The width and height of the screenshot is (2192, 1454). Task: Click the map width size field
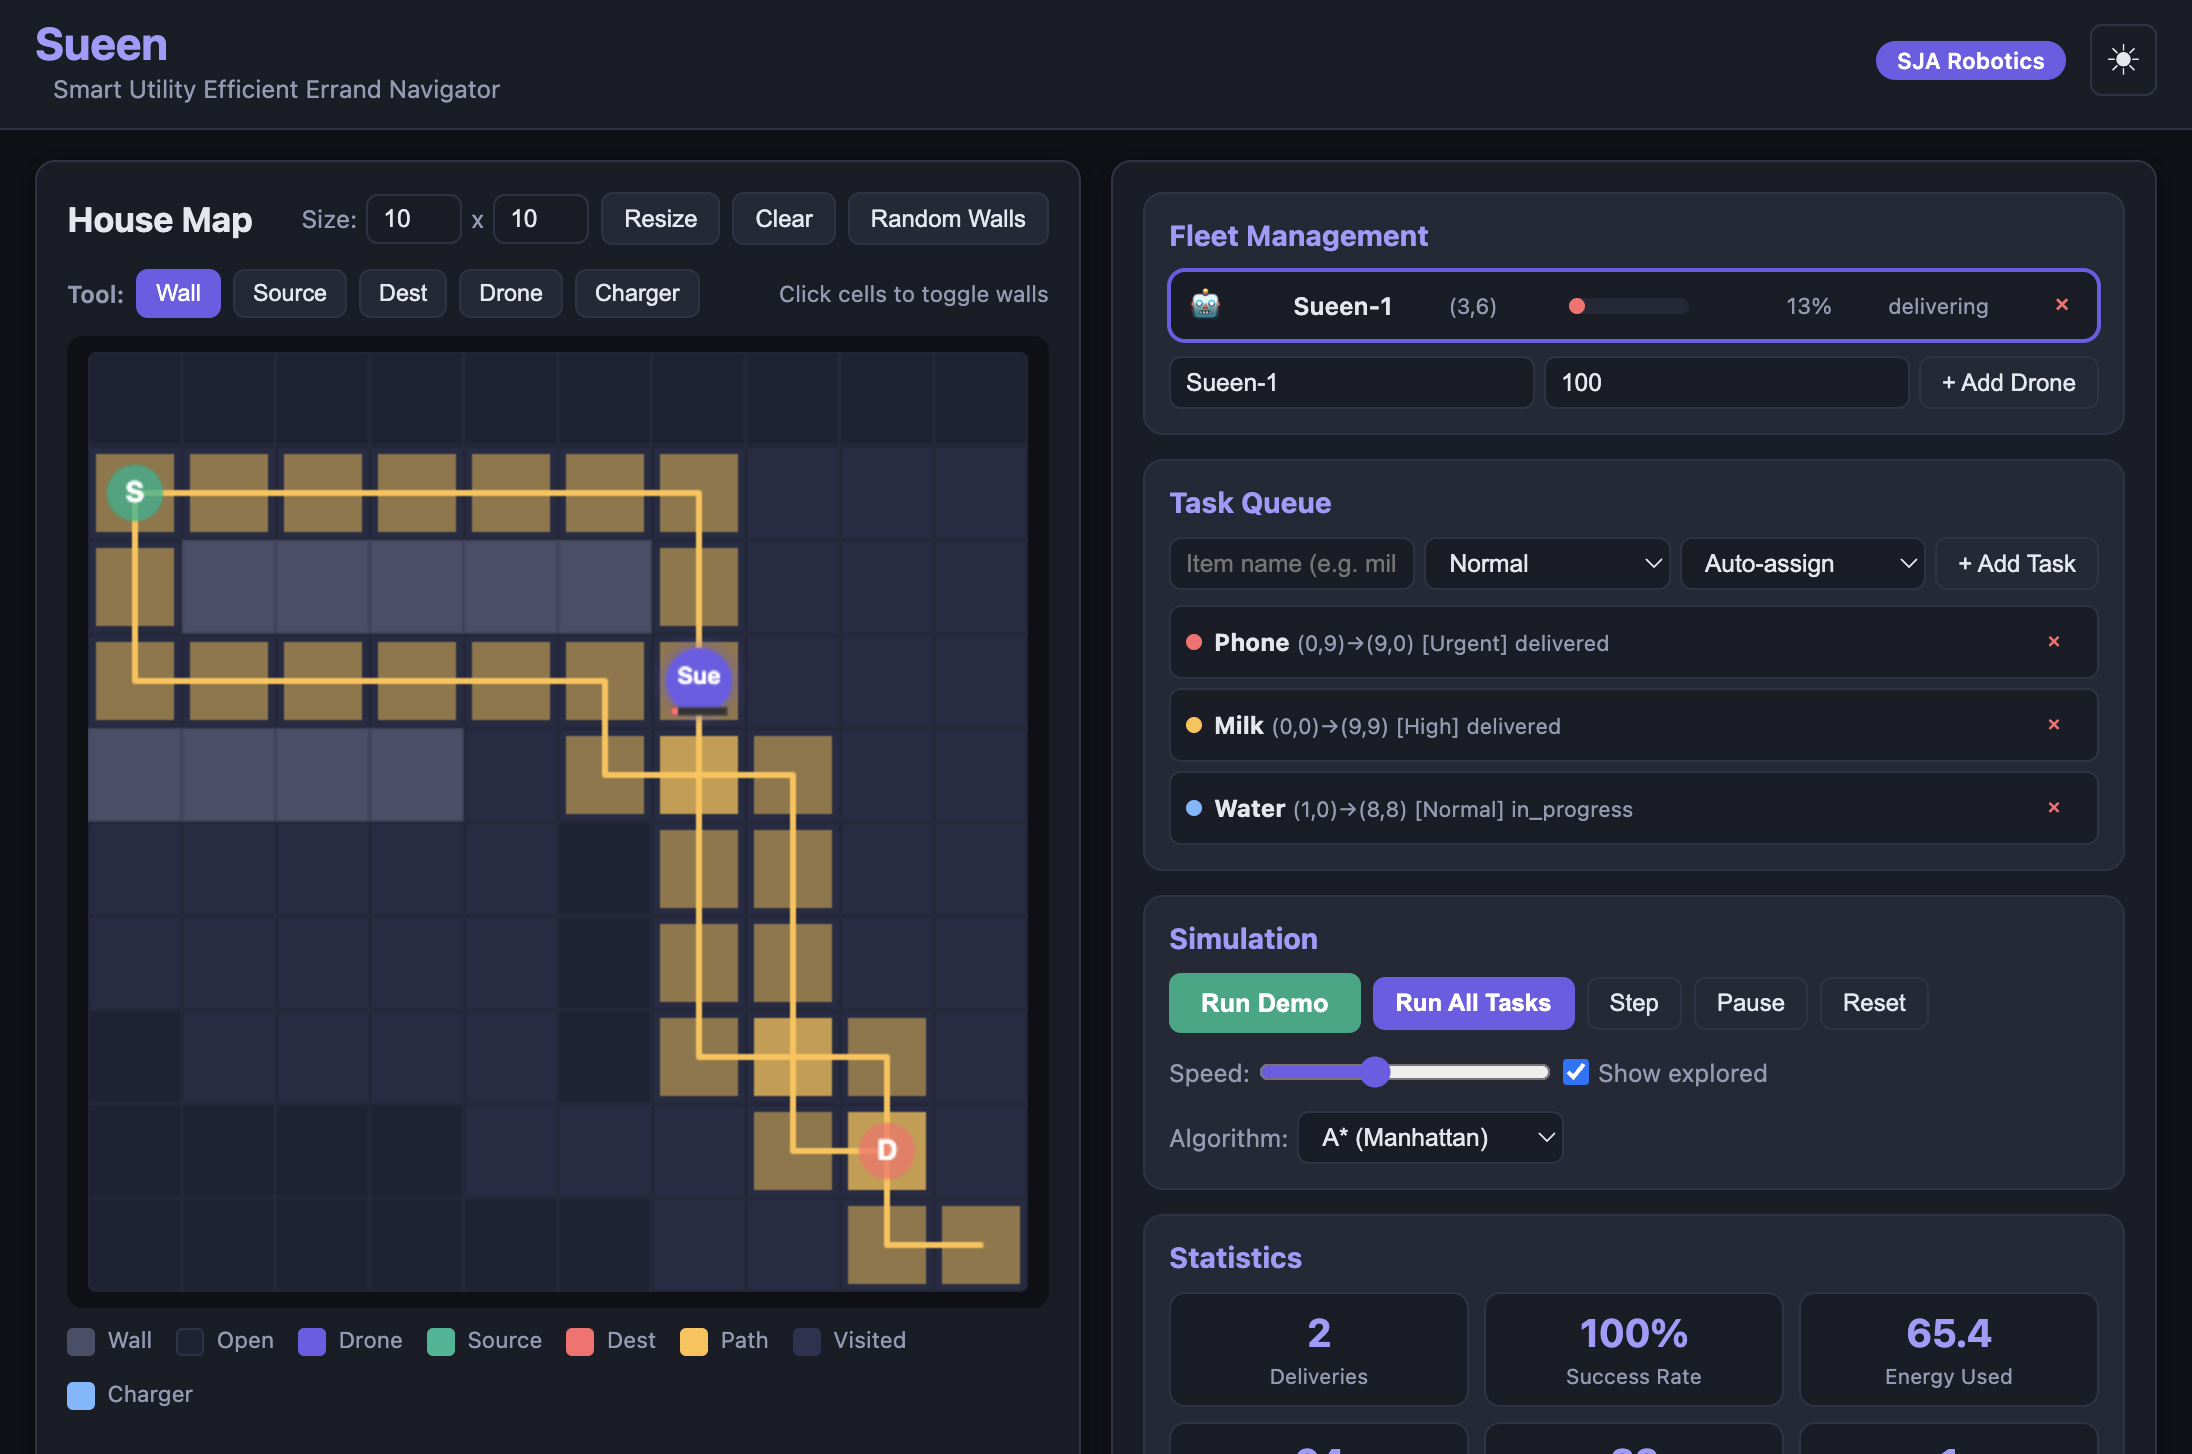coord(413,219)
